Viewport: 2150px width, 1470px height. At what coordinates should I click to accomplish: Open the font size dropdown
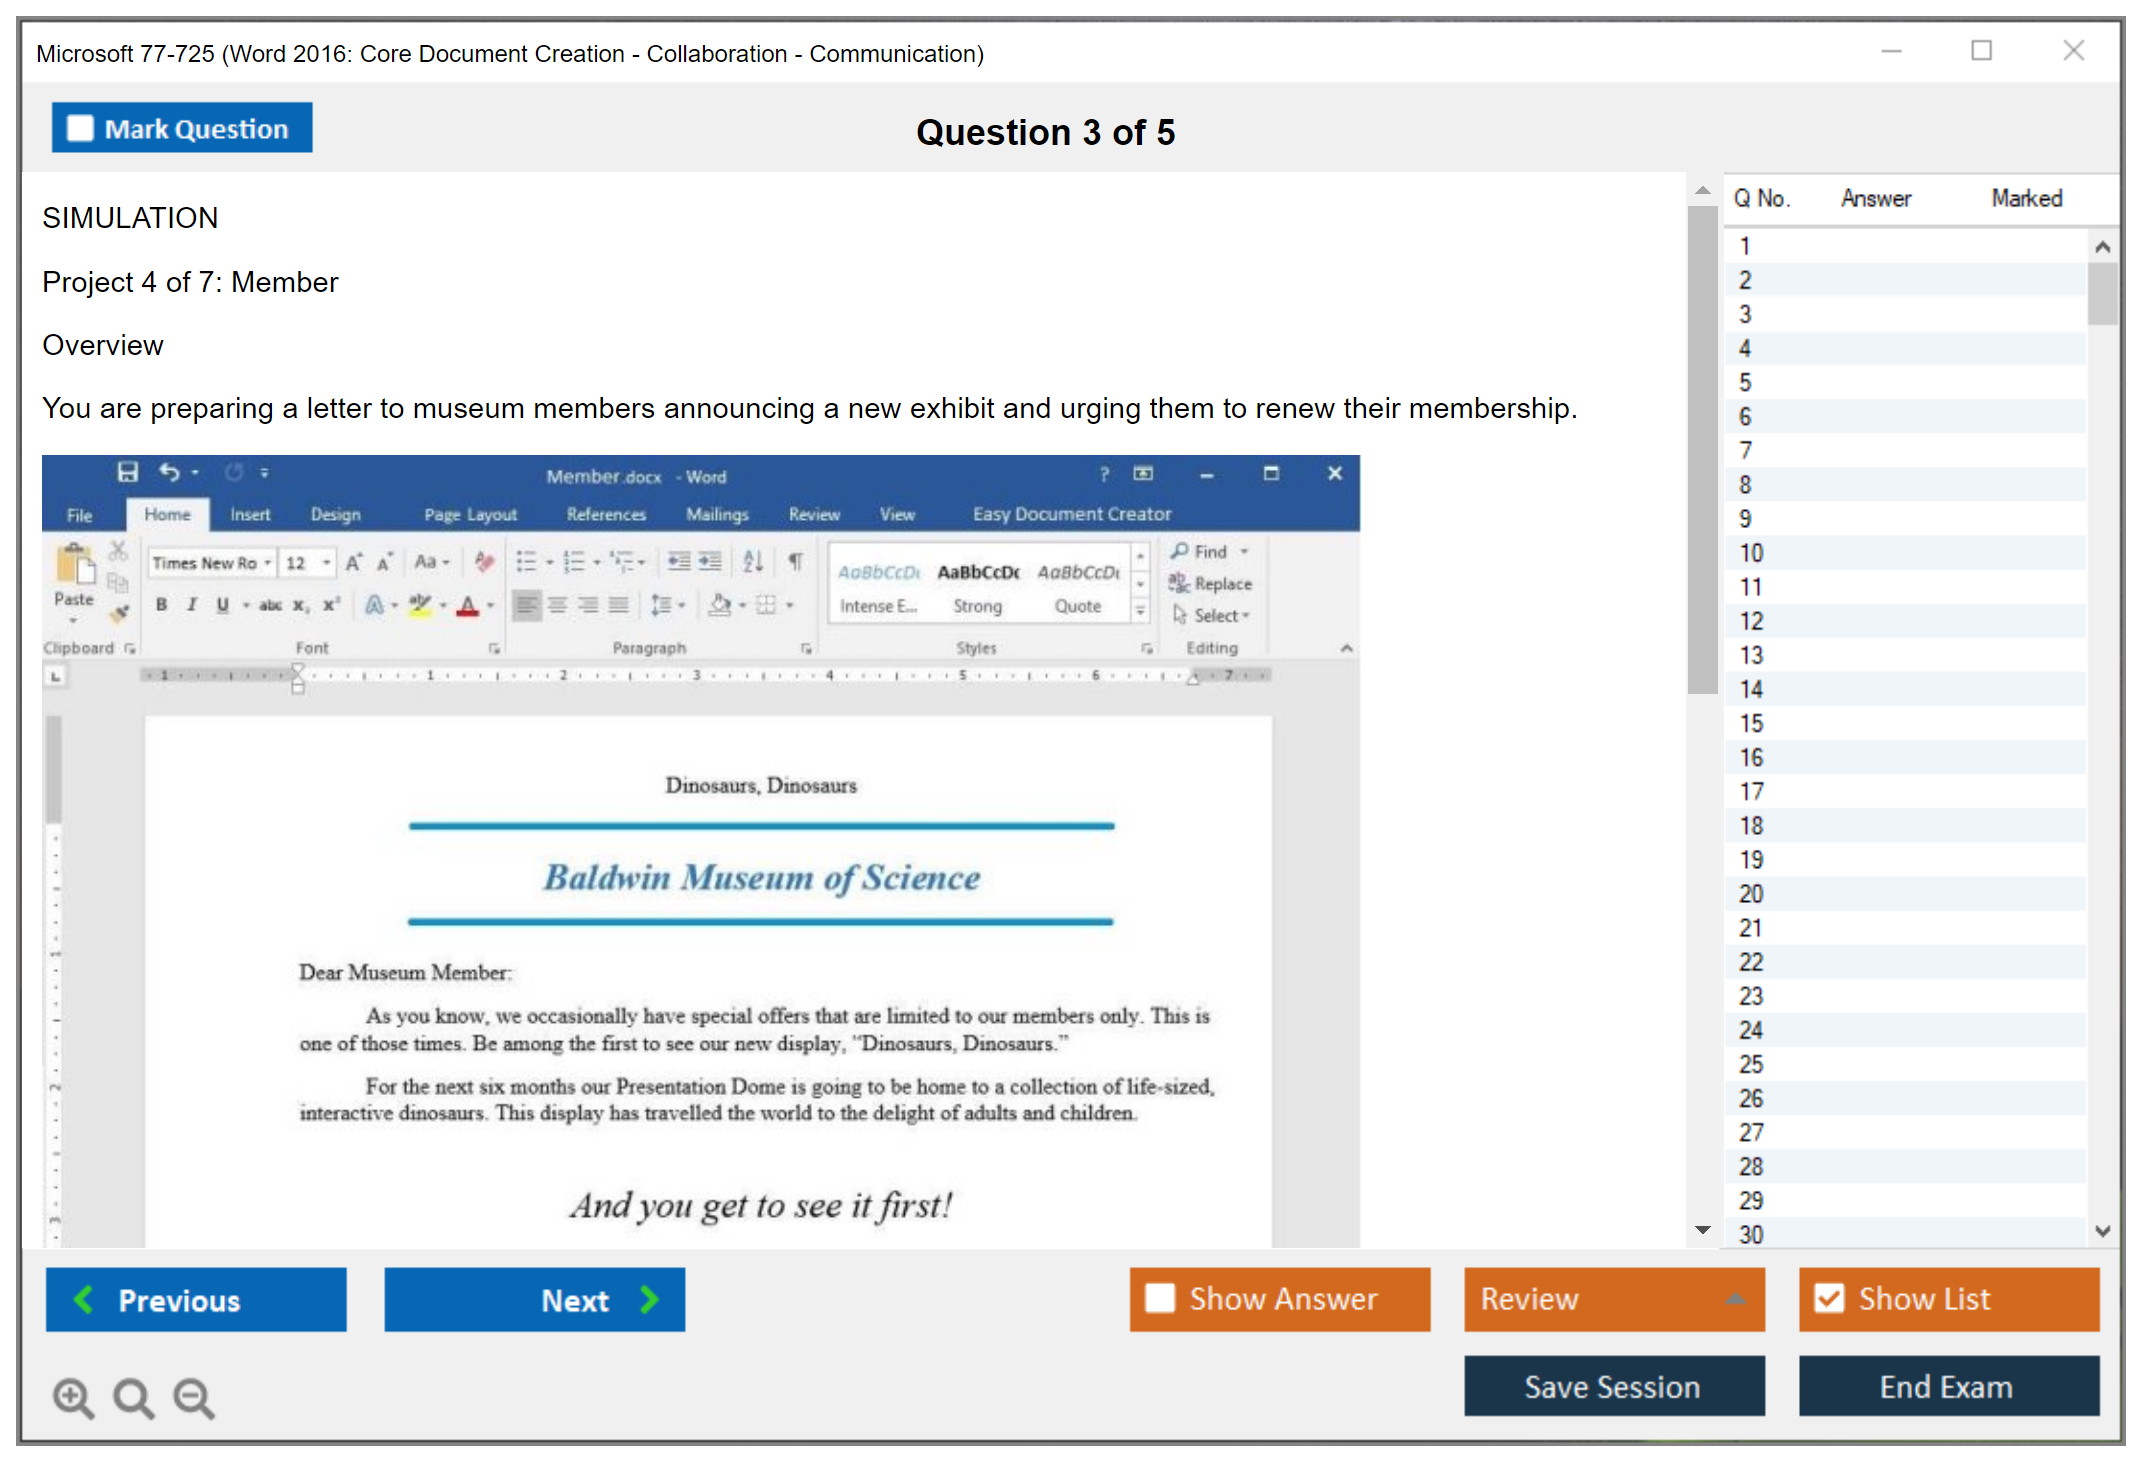click(326, 563)
